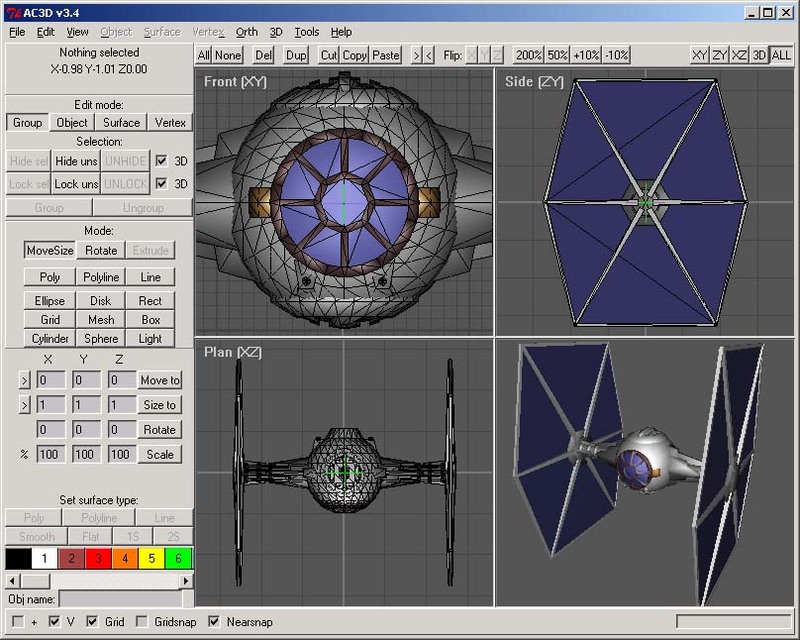Select the Mesh tool
The width and height of the screenshot is (800, 640).
click(x=101, y=319)
